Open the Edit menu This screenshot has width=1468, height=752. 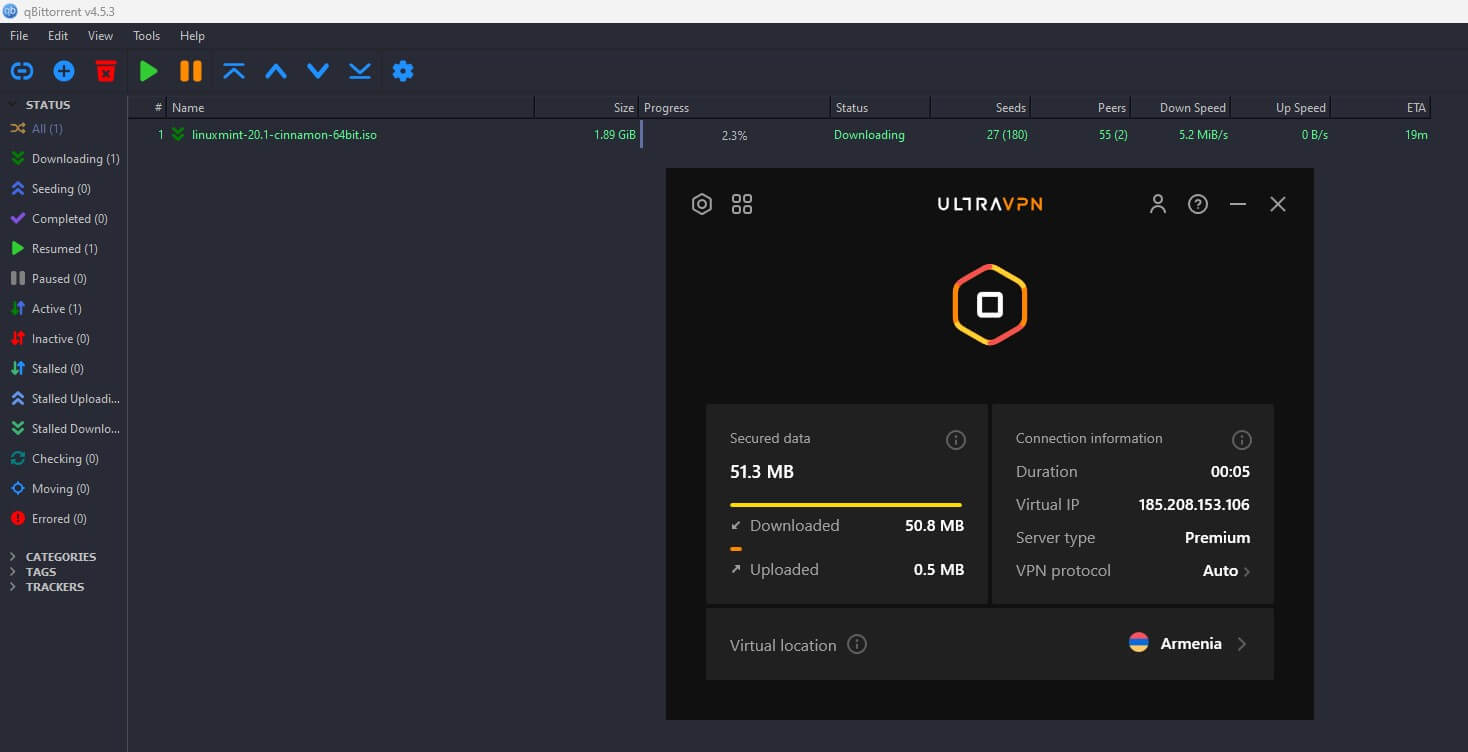point(58,35)
